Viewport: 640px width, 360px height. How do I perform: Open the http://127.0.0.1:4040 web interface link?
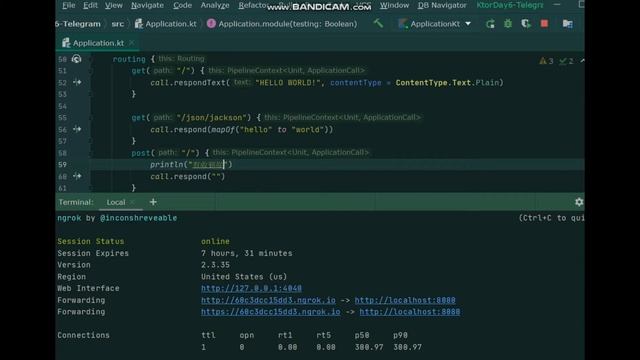(x=251, y=288)
